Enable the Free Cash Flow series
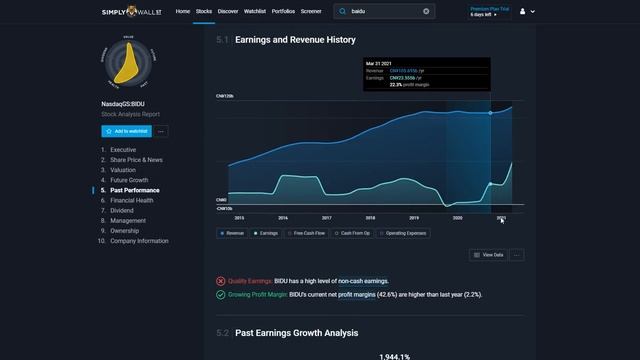Image resolution: width=640 pixels, height=360 pixels. 306,233
